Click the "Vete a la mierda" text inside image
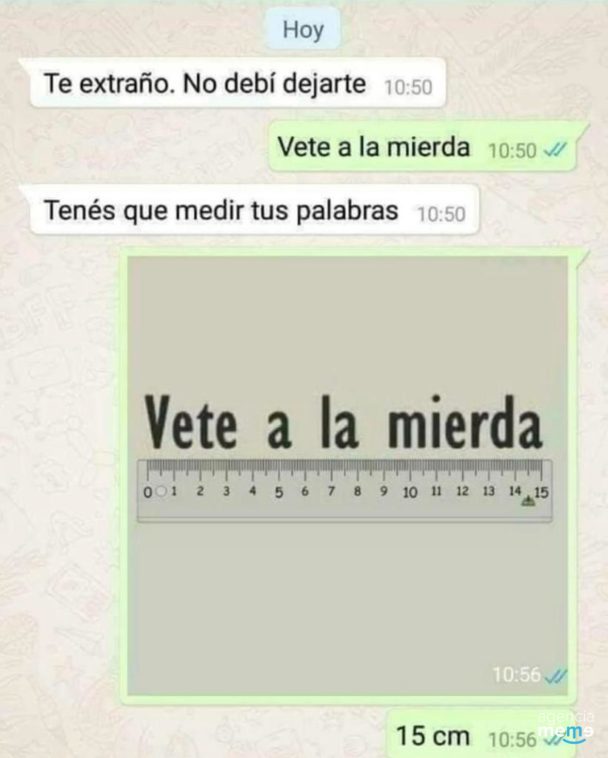This screenshot has width=608, height=758. (344, 422)
